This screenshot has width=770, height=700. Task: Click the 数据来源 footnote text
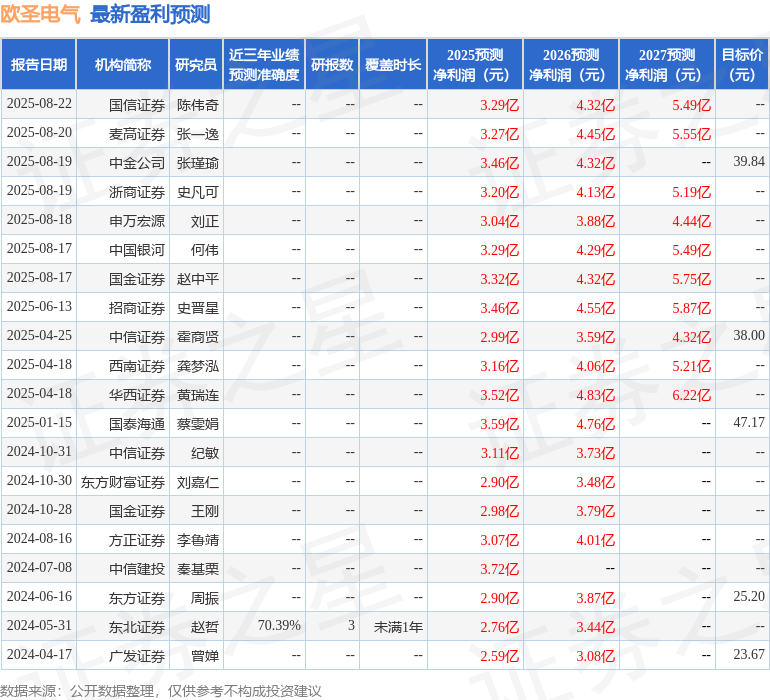tap(161, 691)
